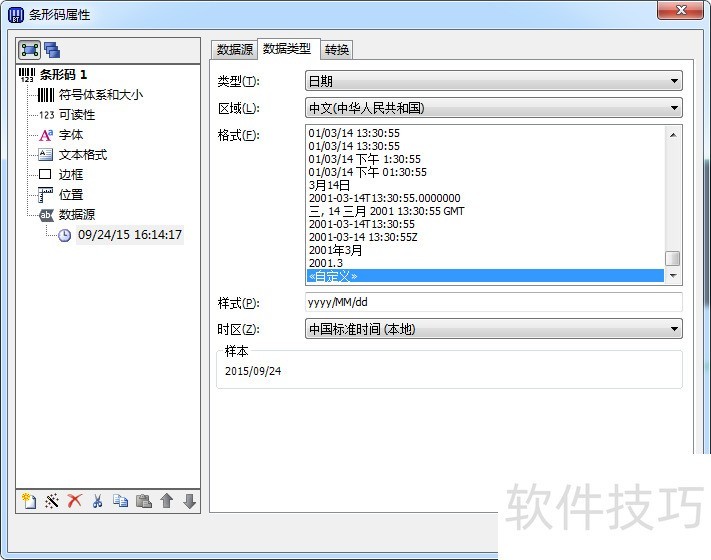Screen dimensions: 711x560
Task: Click the magic wand wizard icon
Action: (52, 500)
